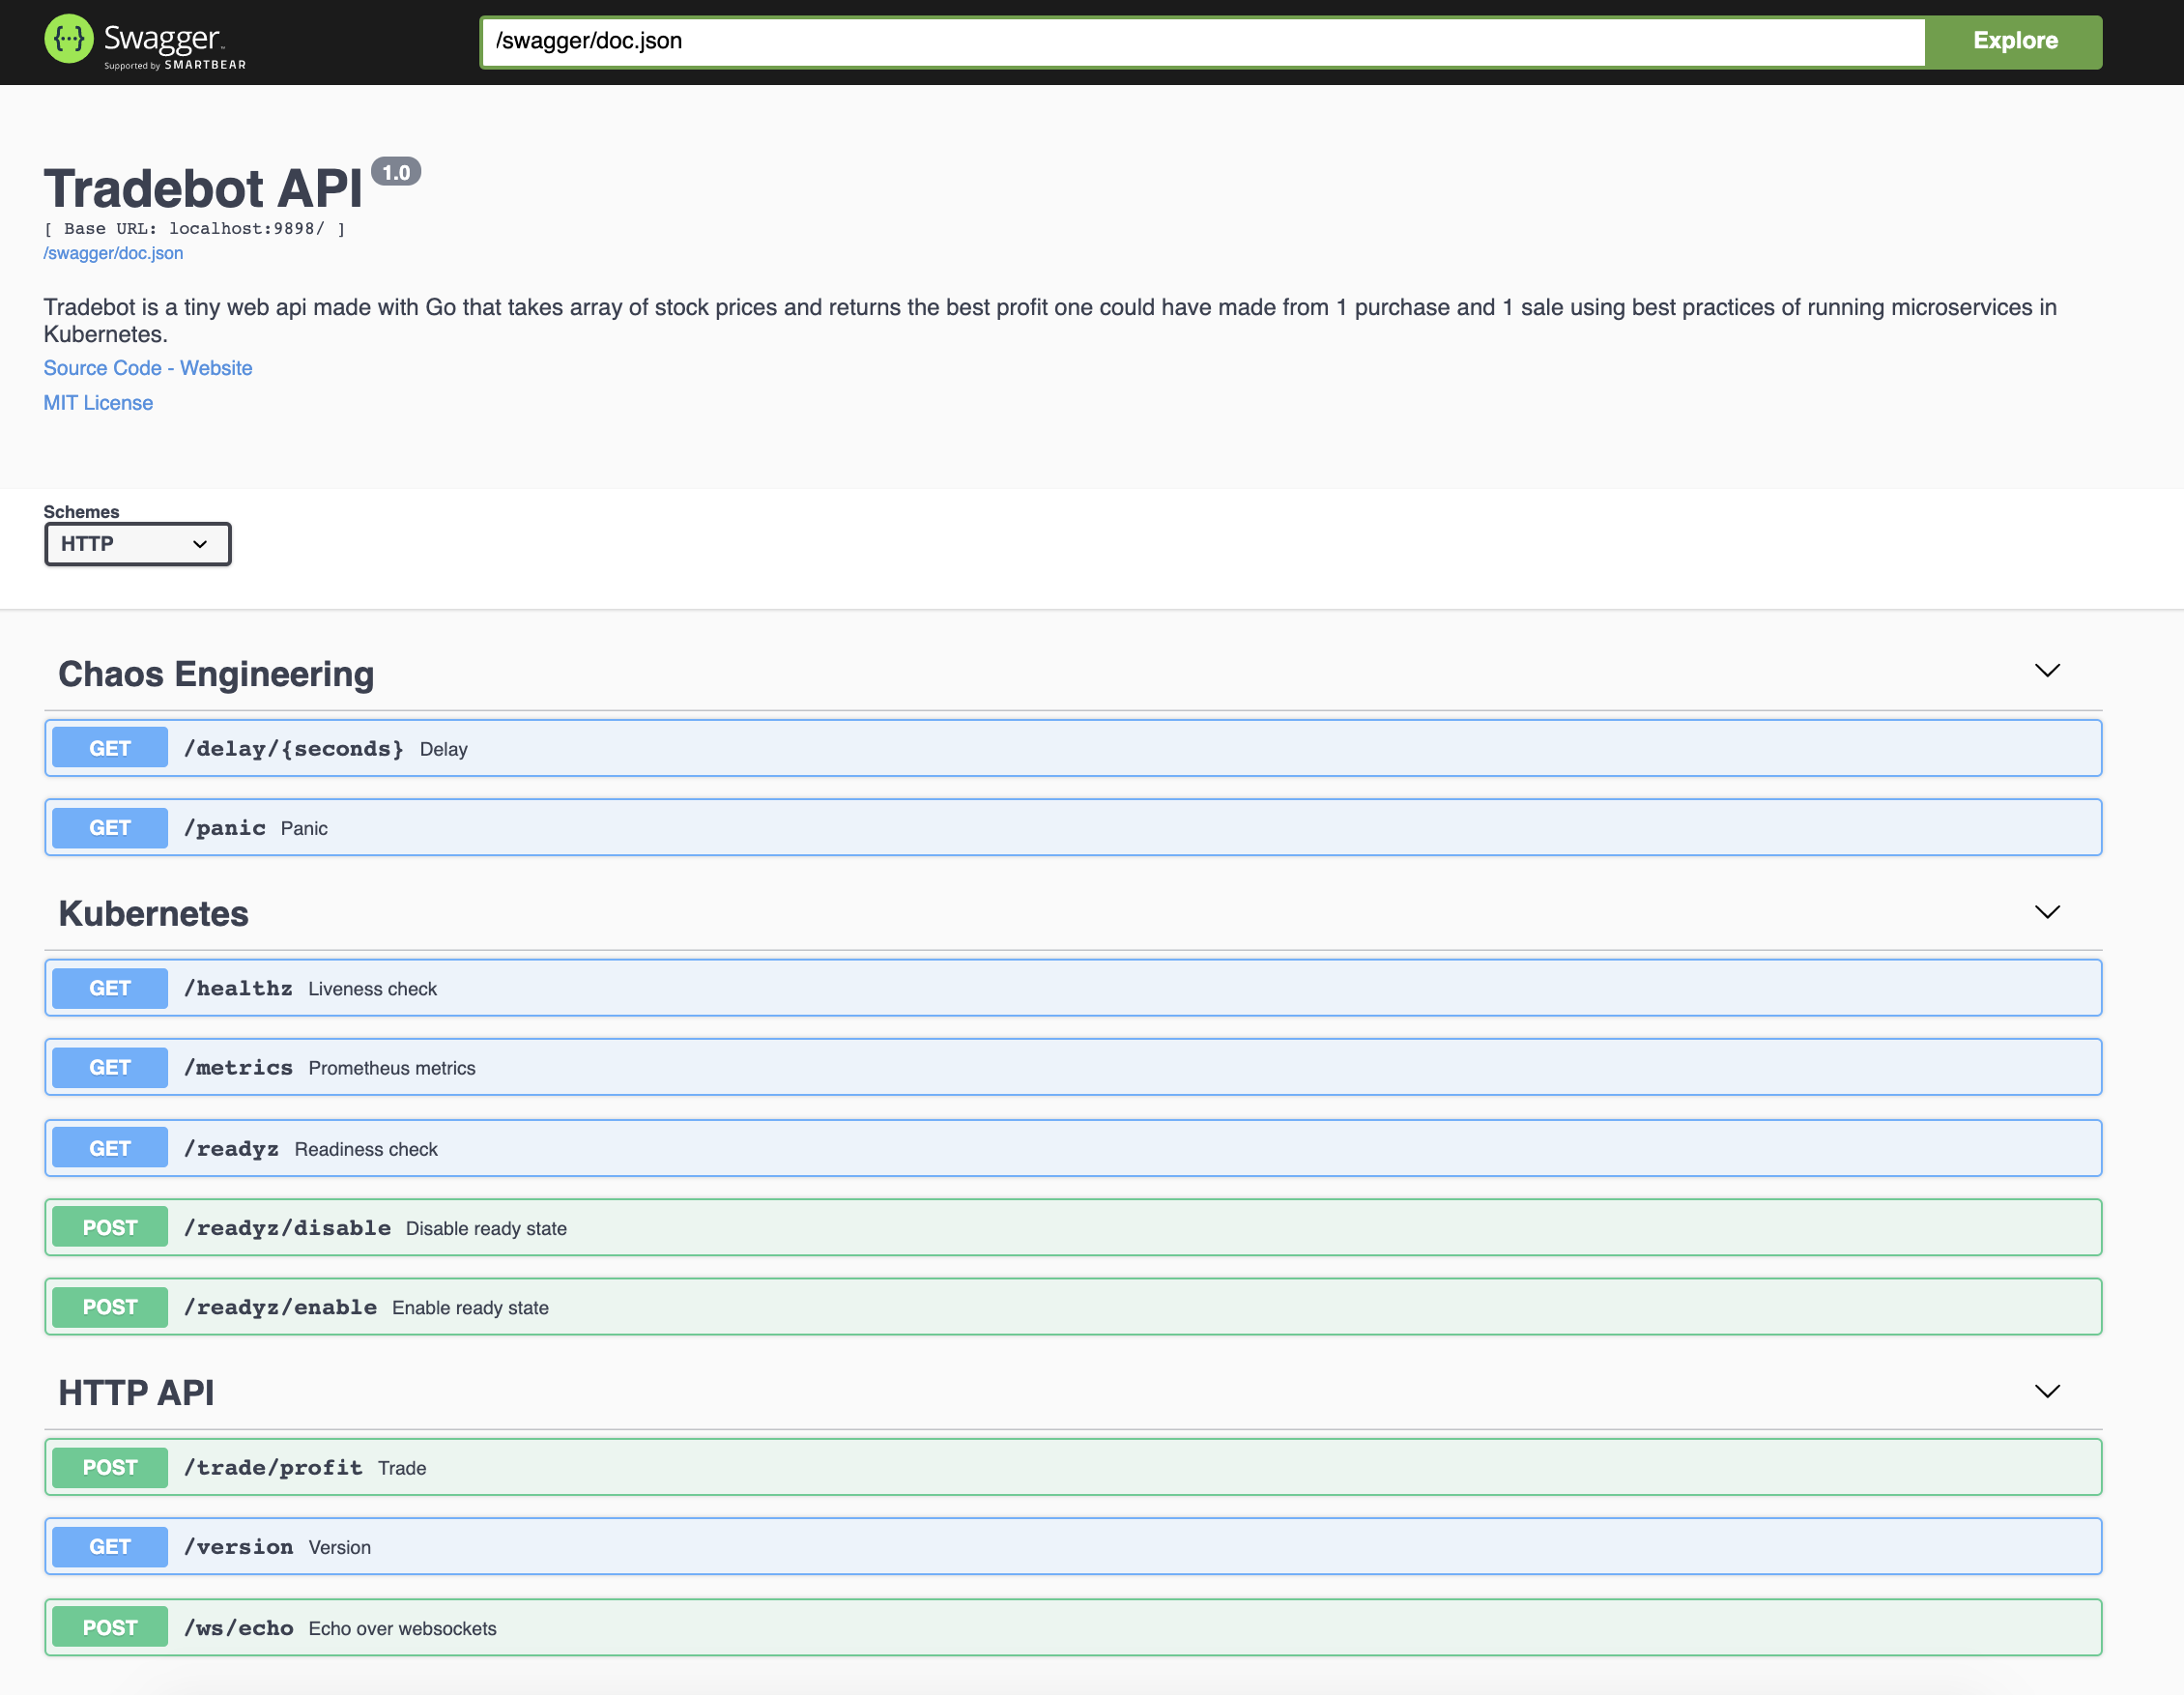Click the POST icon for /readyz/disable

point(112,1227)
